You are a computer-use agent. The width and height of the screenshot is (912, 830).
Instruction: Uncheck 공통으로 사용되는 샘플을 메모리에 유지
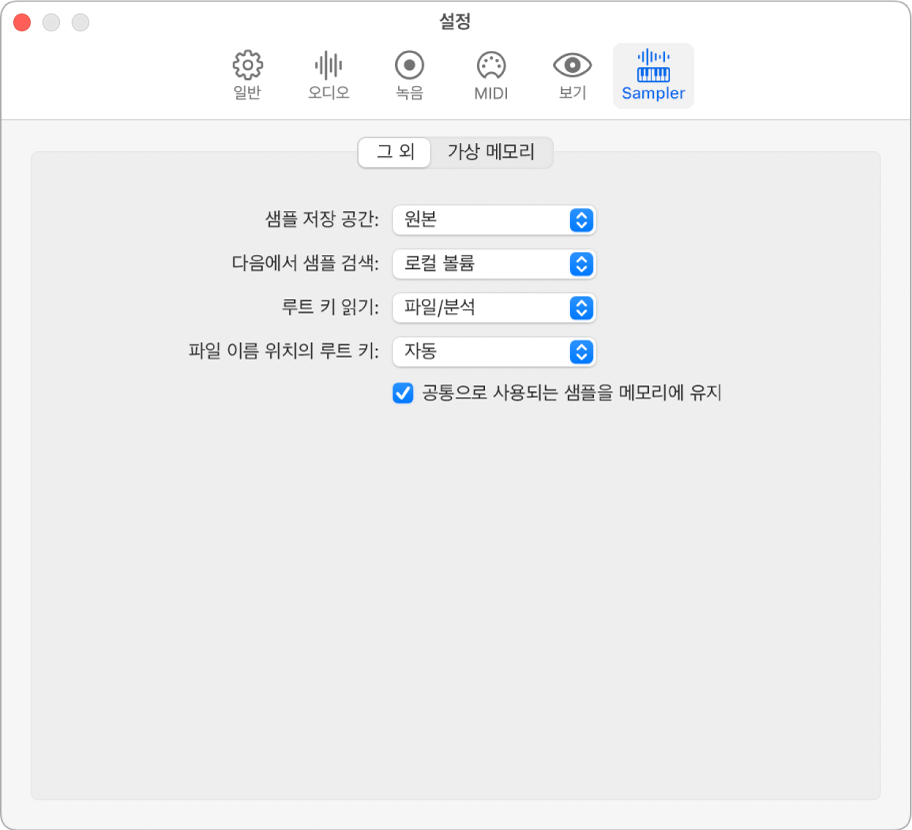click(402, 393)
